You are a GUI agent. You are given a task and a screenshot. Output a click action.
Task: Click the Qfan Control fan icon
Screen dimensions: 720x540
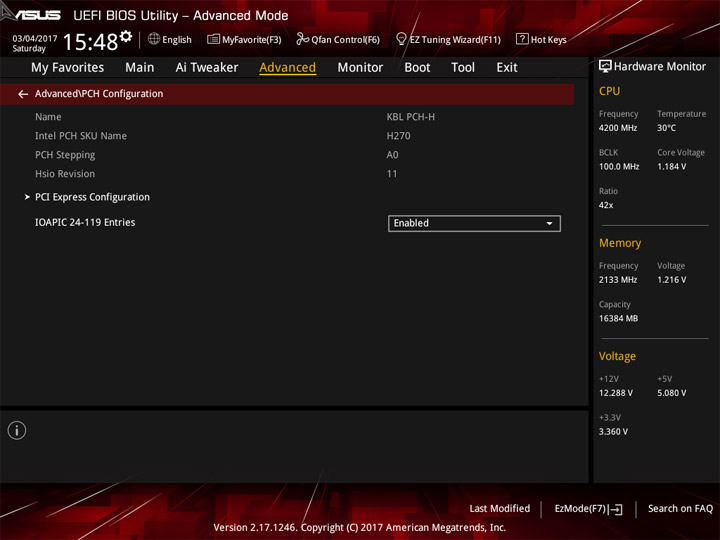pyautogui.click(x=302, y=39)
